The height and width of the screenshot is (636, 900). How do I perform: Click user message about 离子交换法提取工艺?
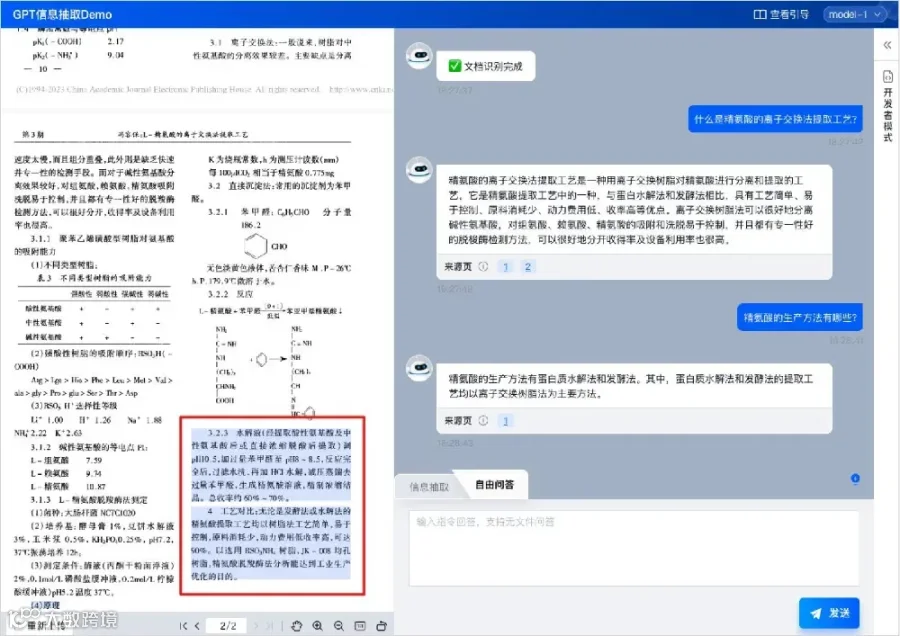coord(775,119)
